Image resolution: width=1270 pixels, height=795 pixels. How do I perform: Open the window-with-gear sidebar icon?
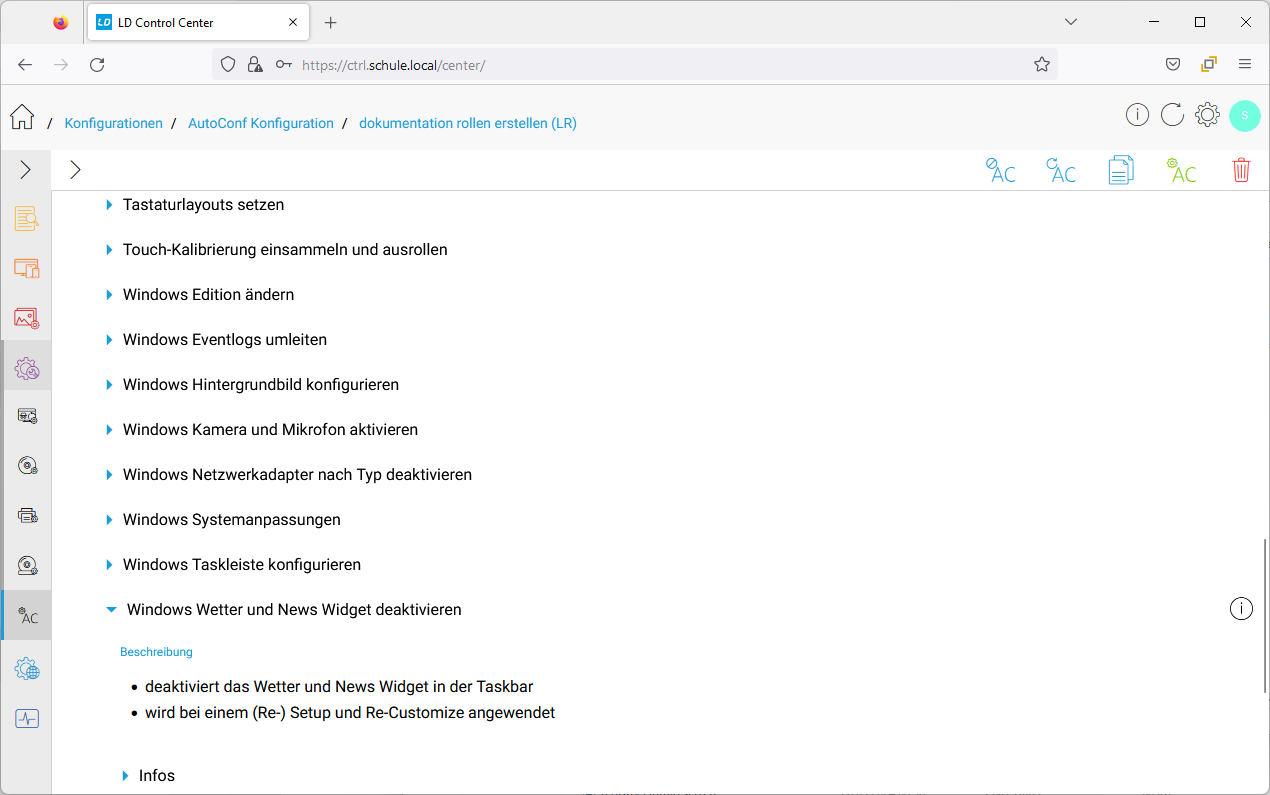point(27,416)
